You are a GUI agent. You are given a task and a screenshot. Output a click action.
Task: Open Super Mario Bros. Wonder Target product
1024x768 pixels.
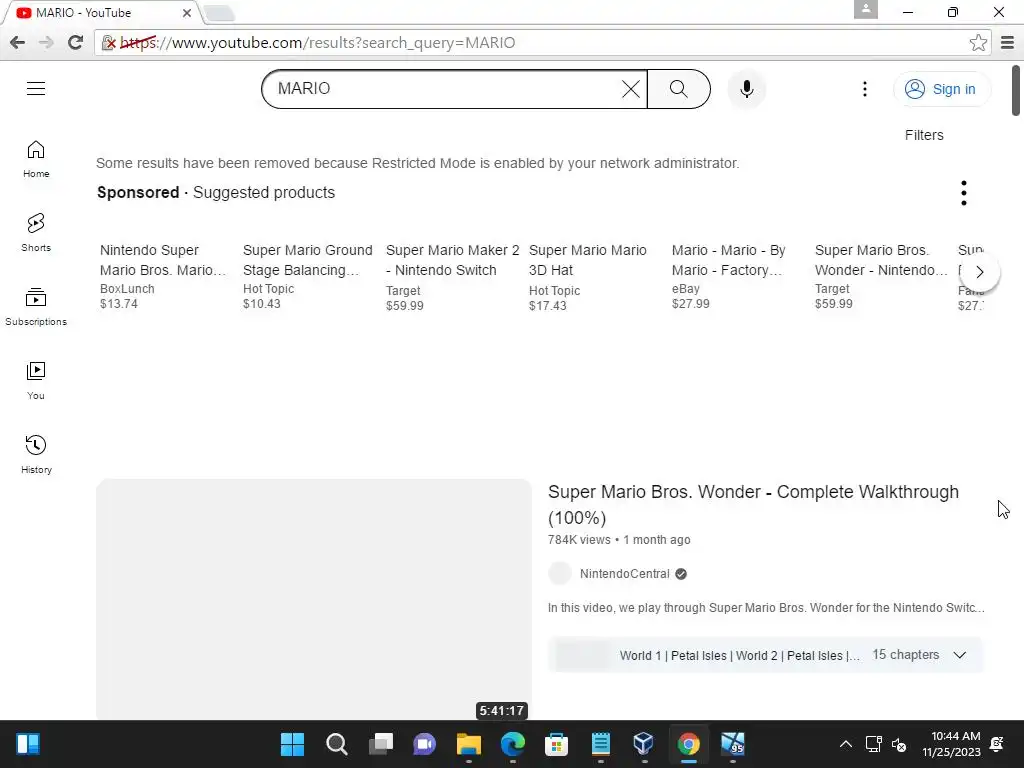880,276
